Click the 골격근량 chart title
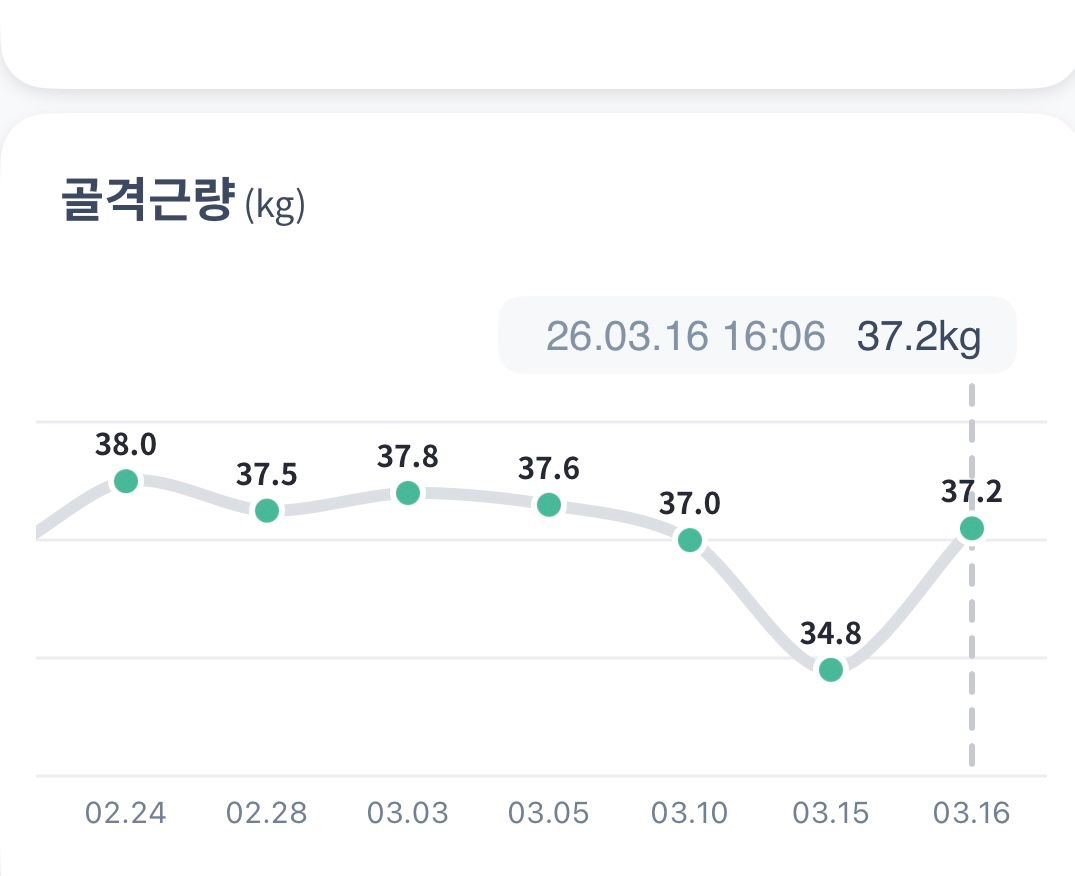 tap(148, 200)
